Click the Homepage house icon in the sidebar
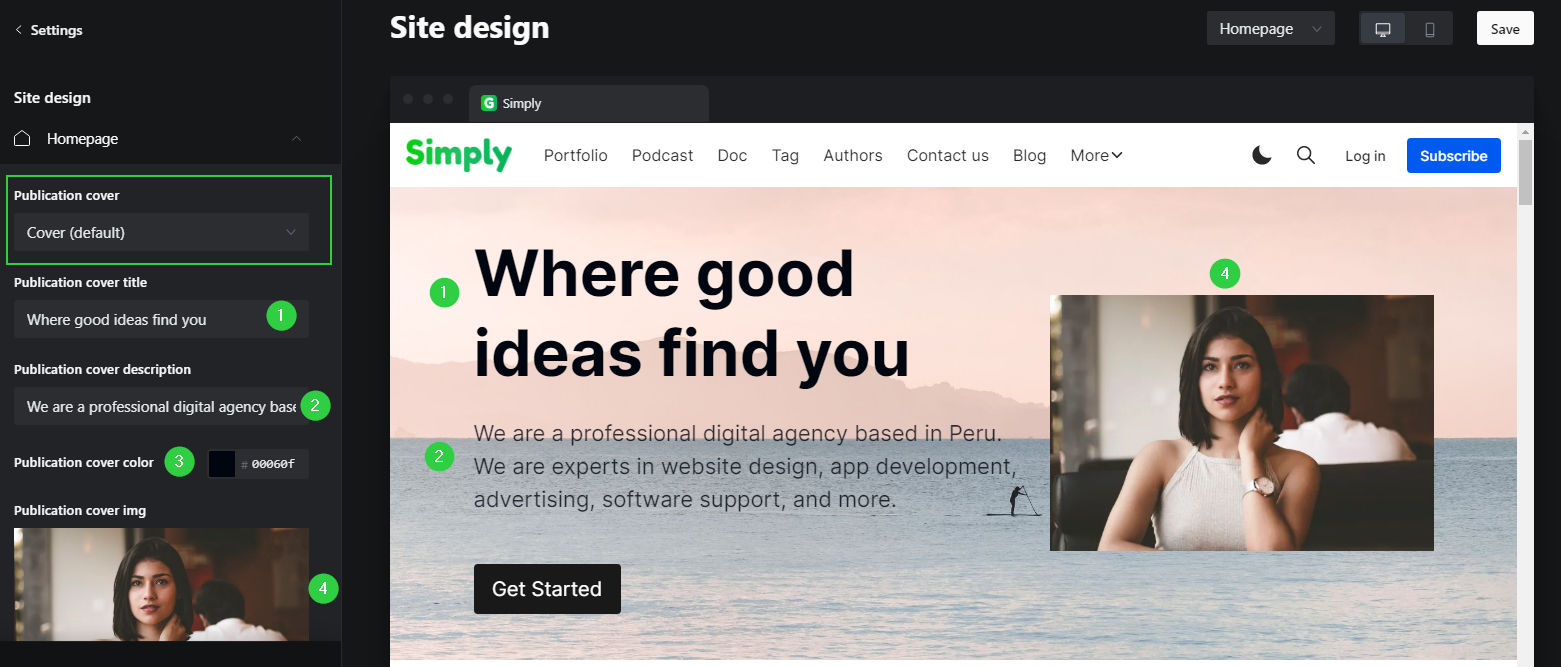This screenshot has height=667, width=1561. tap(23, 139)
